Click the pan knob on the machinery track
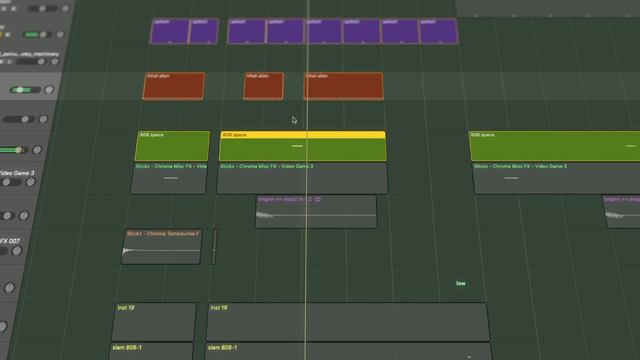This screenshot has width=640, height=360. (54, 62)
